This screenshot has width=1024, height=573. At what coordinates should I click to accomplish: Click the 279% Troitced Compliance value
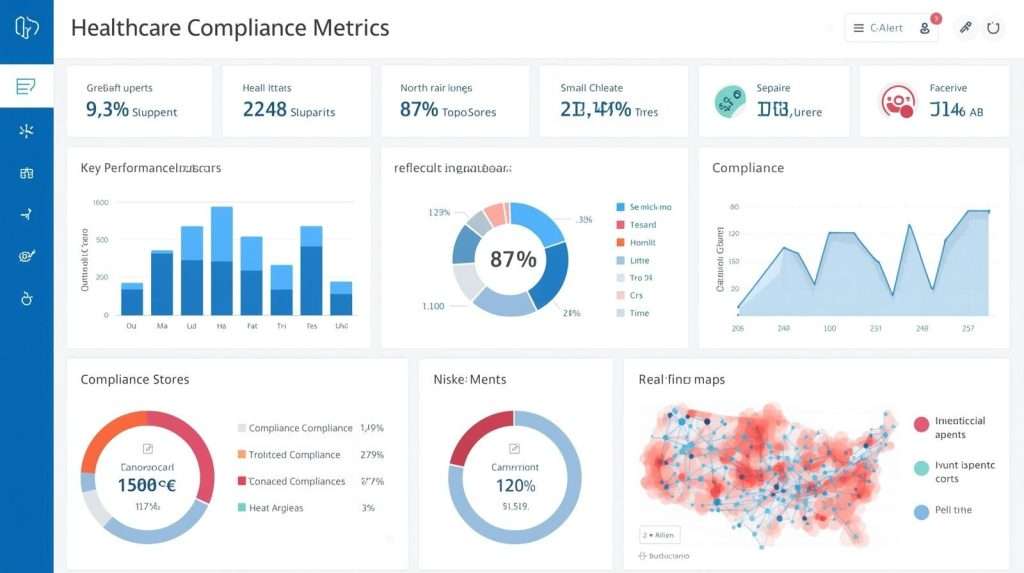[372, 455]
